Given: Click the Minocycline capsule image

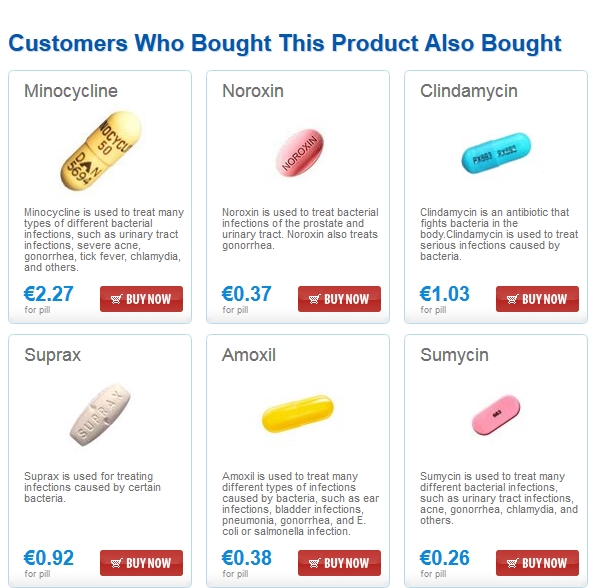Looking at the screenshot, I should 101,151.
